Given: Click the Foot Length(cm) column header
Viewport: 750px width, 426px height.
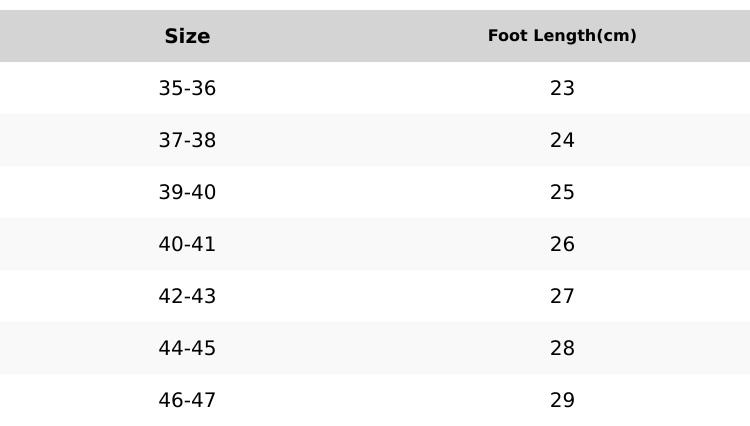Looking at the screenshot, I should (x=562, y=36).
